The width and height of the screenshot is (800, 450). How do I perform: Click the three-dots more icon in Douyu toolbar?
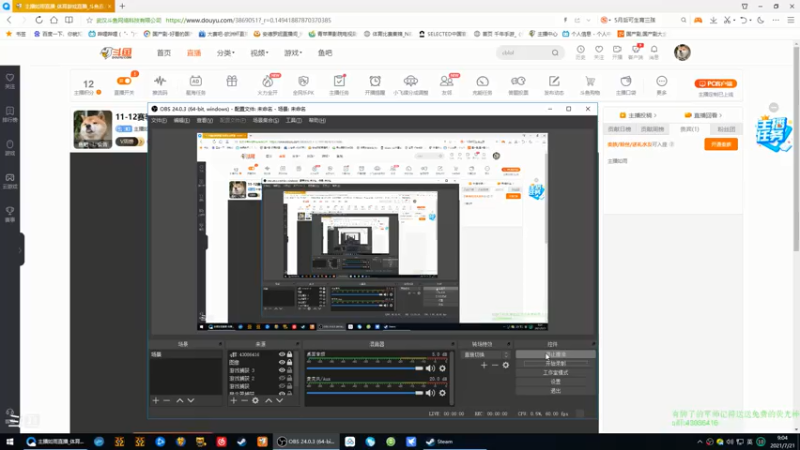662,81
